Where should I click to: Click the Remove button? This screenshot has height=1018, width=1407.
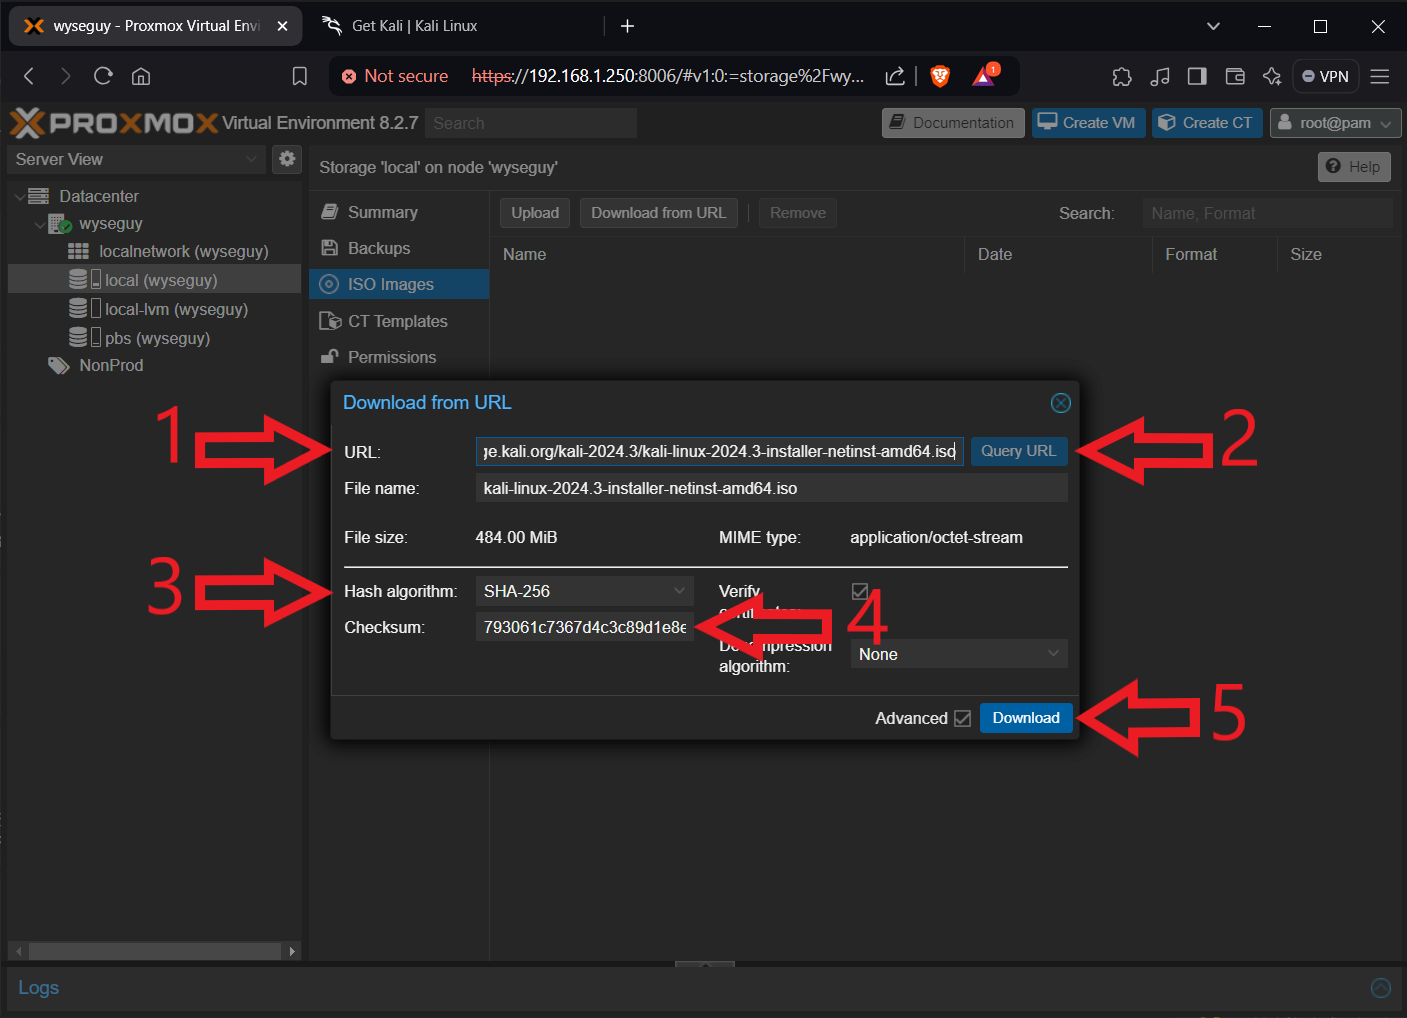tap(798, 213)
